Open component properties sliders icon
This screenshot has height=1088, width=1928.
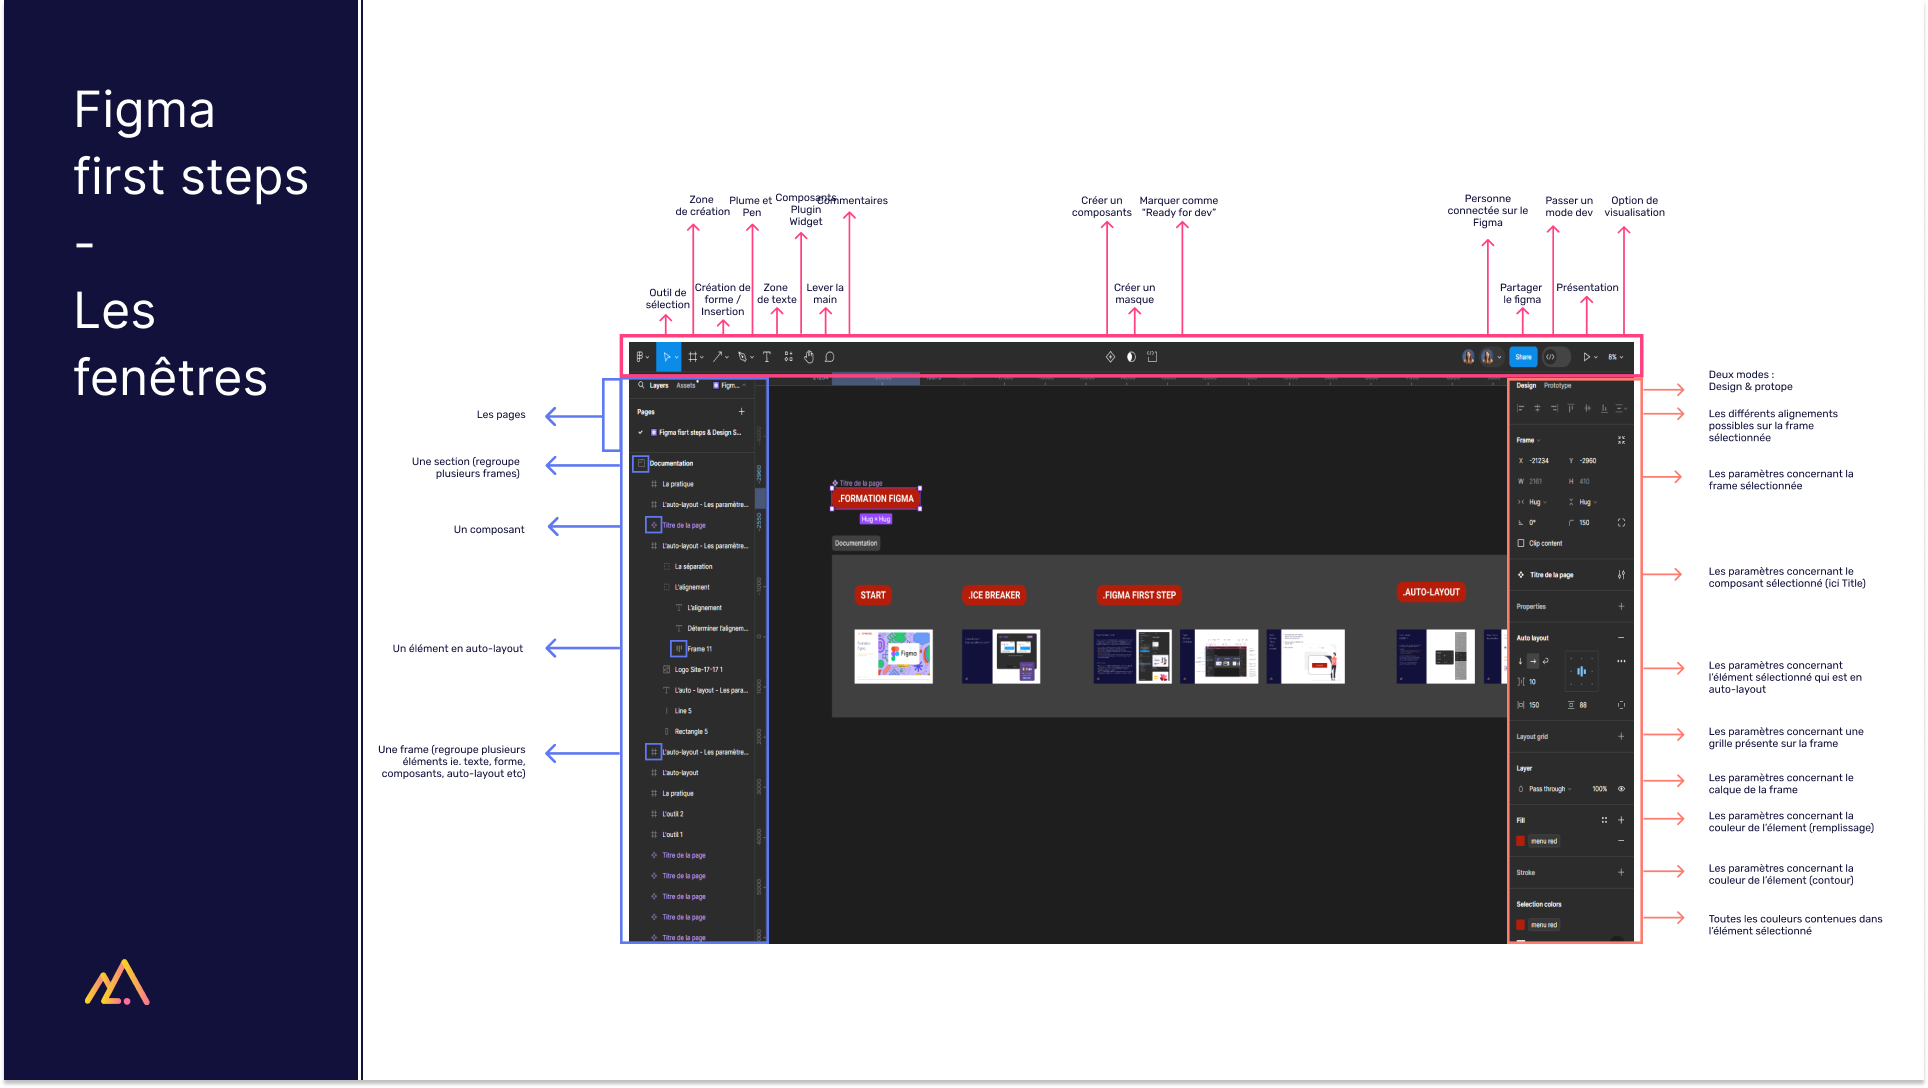[1621, 575]
